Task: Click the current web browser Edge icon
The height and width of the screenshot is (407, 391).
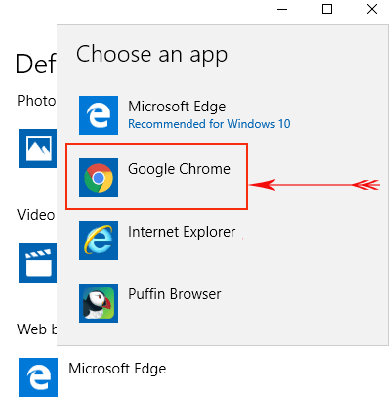Action: [x=38, y=378]
